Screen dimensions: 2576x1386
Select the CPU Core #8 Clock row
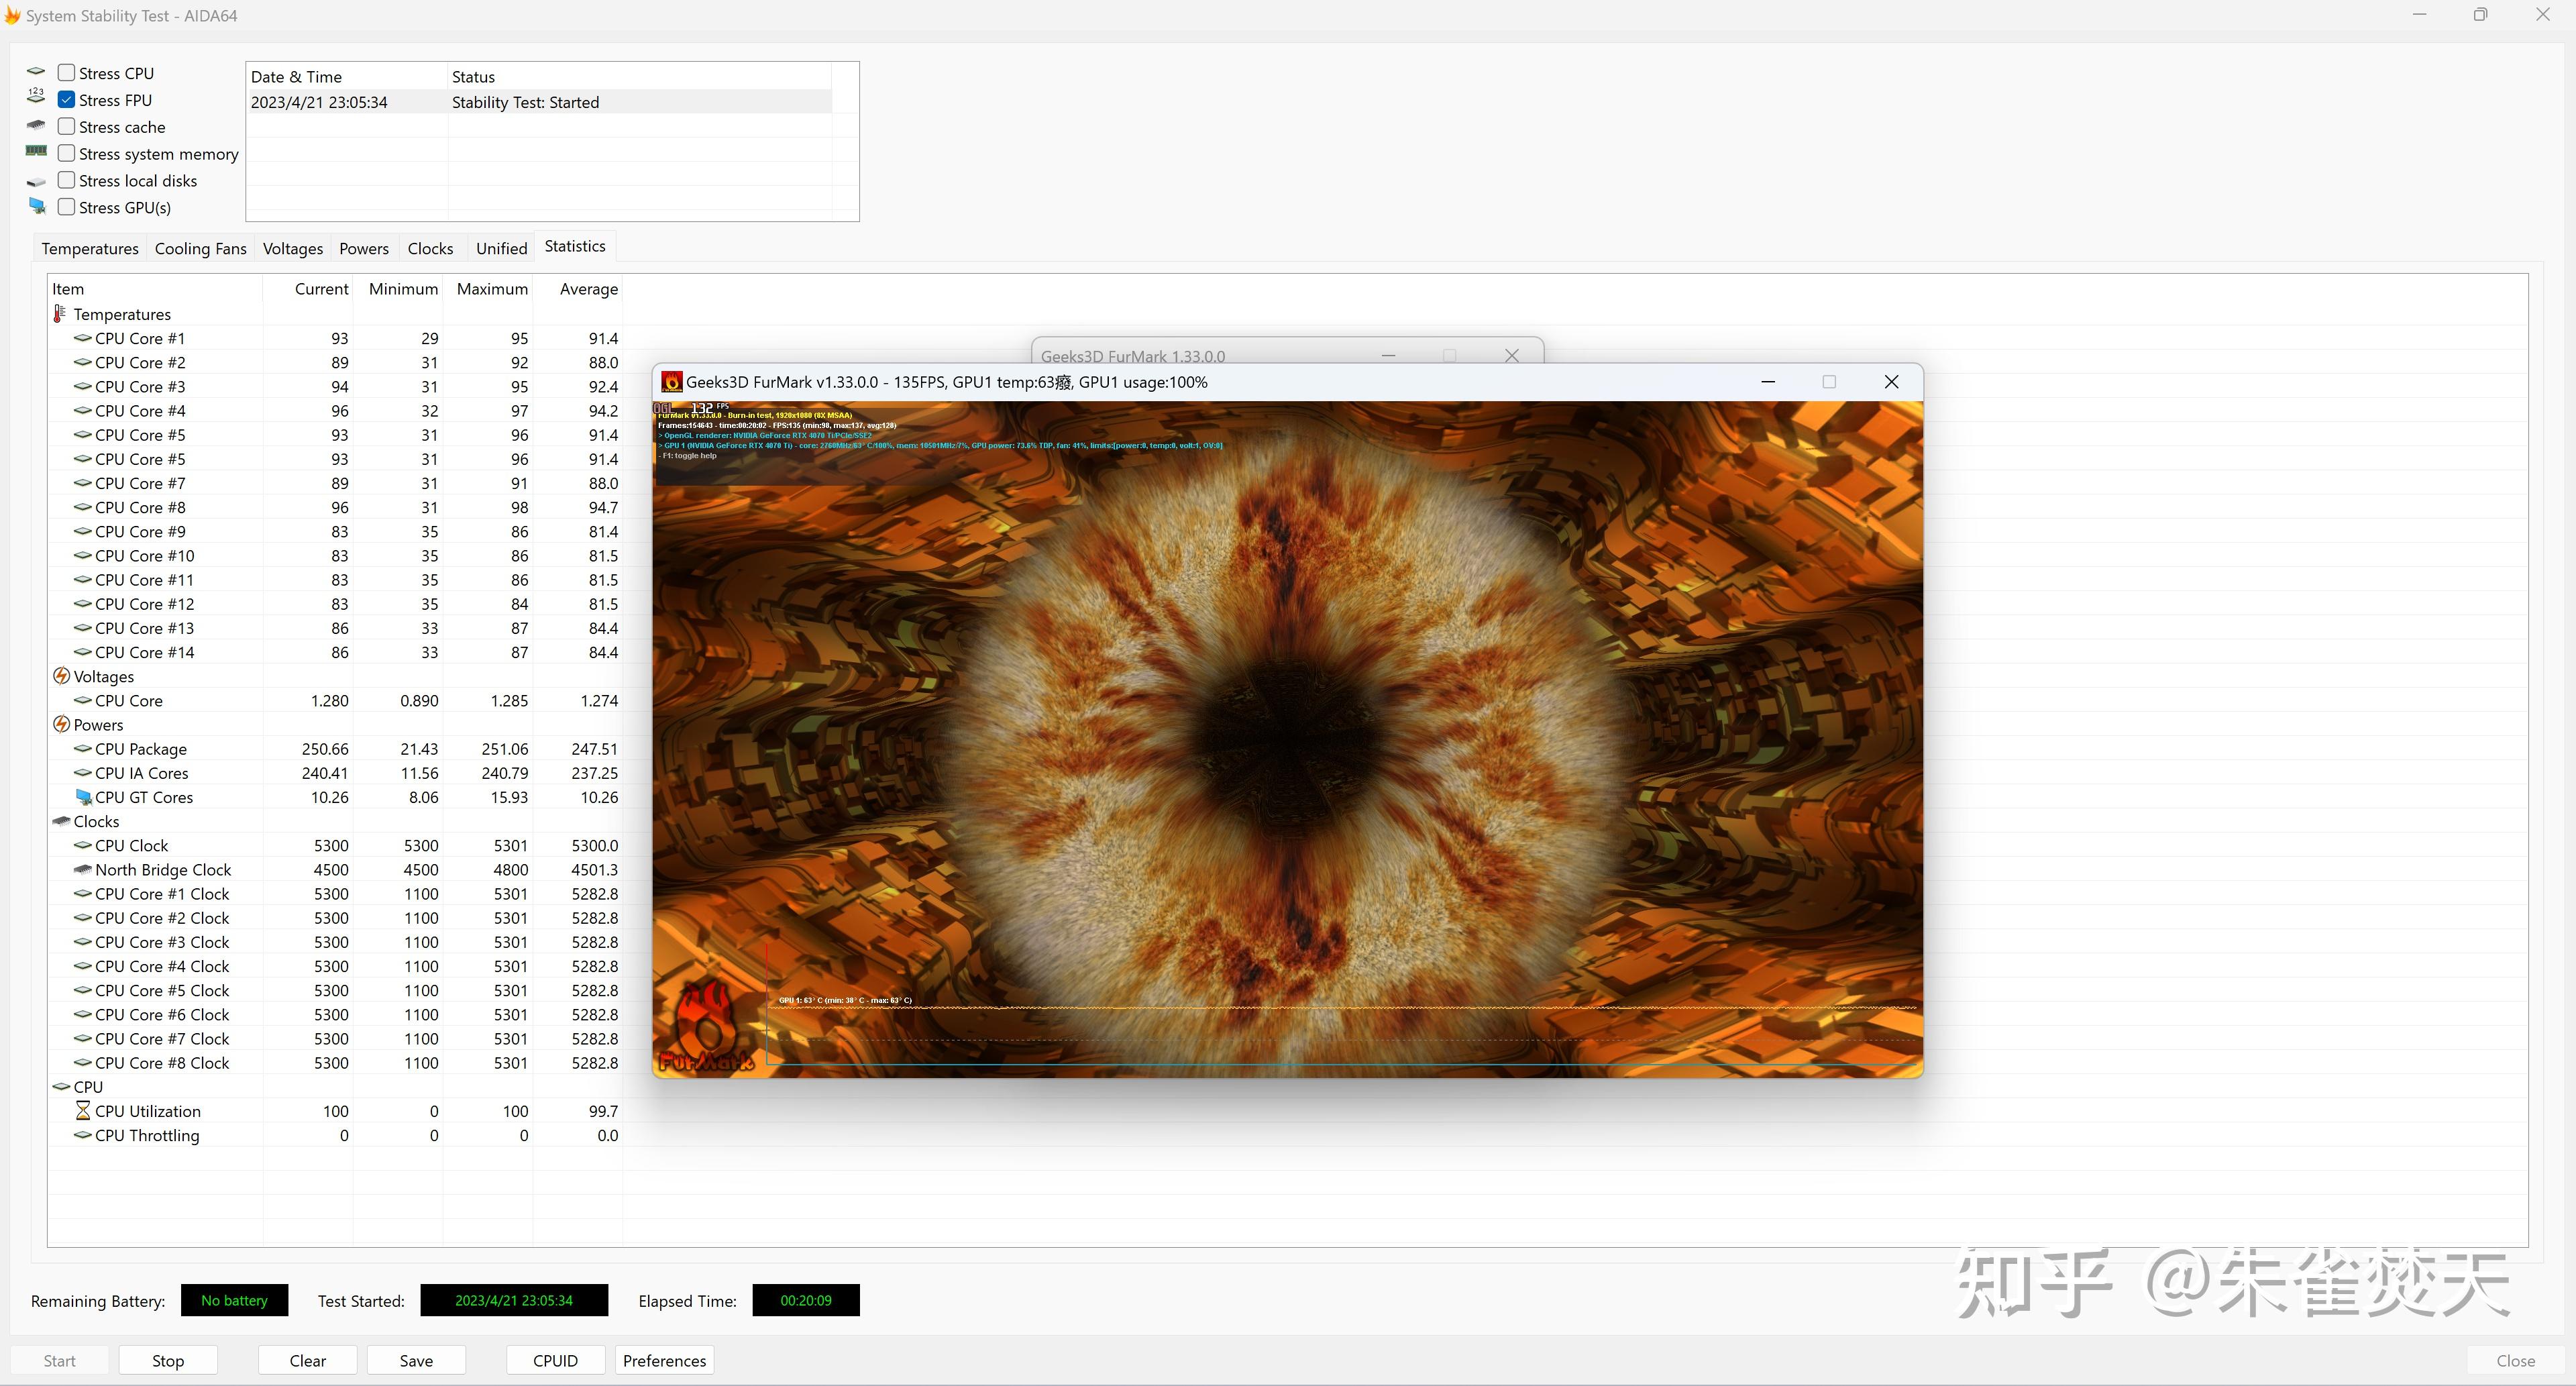click(x=335, y=1063)
